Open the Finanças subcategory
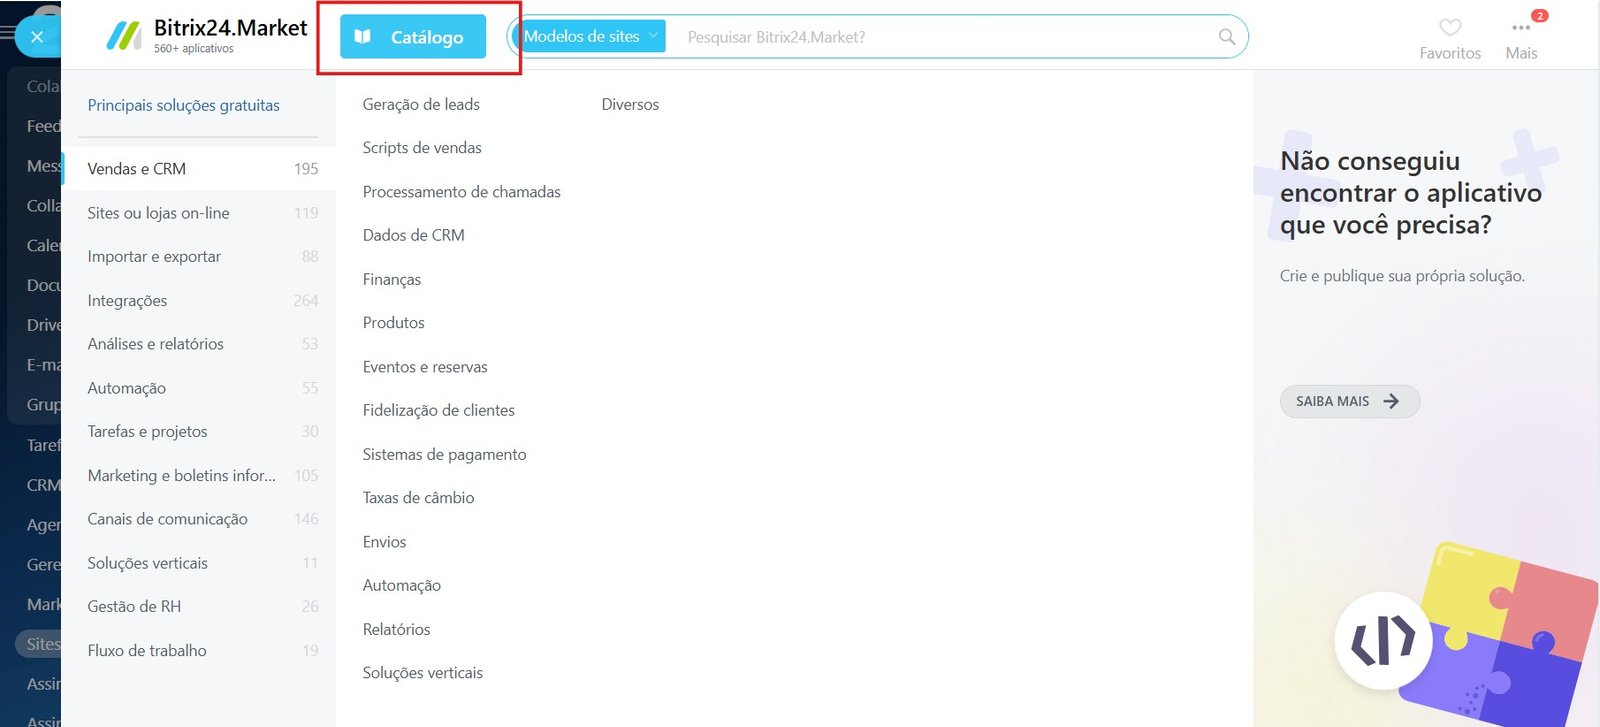This screenshot has height=727, width=1600. coord(392,280)
